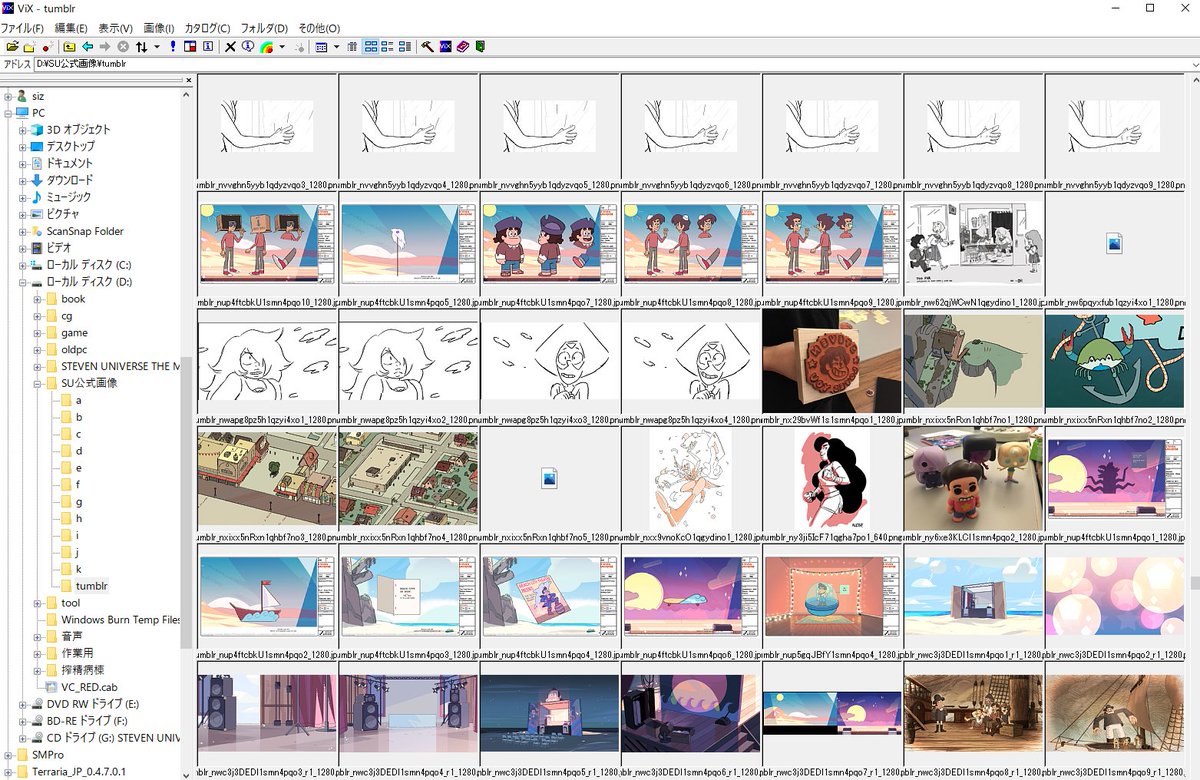Open the その他(O) menu

[319, 28]
